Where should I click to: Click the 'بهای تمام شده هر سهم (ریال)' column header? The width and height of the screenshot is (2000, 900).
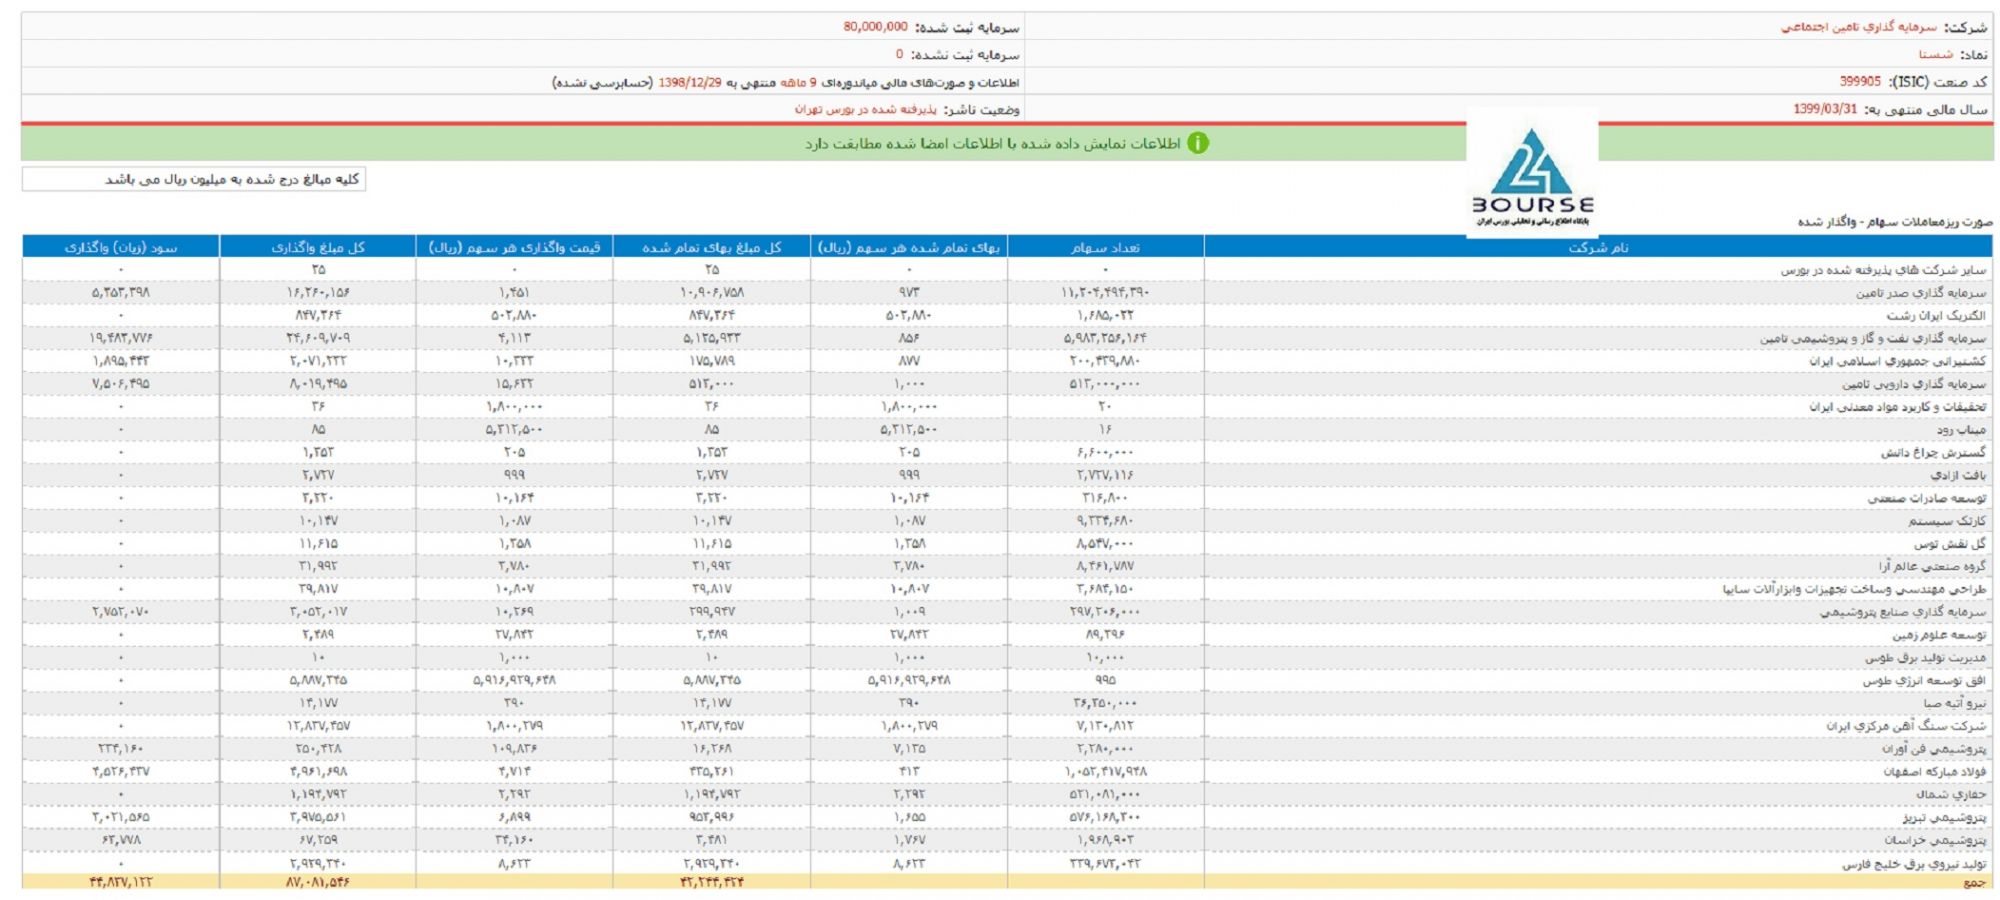(909, 247)
